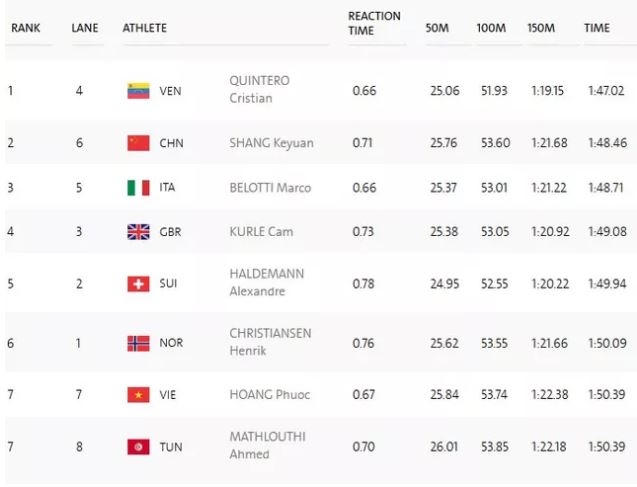Viewport: 637px width, 487px height.
Task: Click the Great Britain flag icon
Action: [138, 232]
